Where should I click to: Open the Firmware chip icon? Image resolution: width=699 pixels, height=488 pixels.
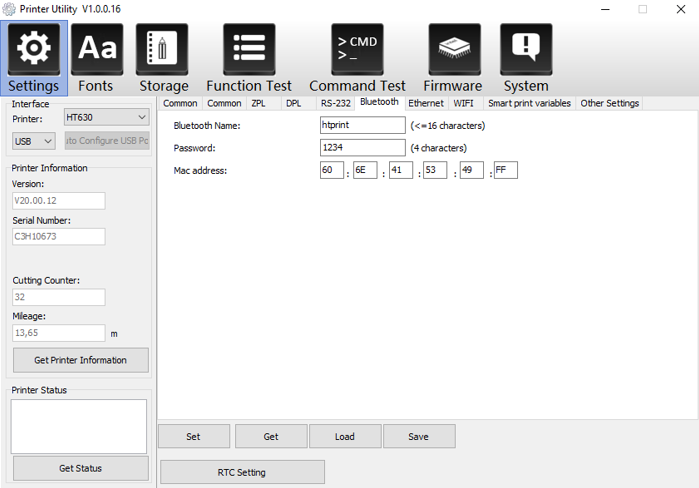pos(453,48)
